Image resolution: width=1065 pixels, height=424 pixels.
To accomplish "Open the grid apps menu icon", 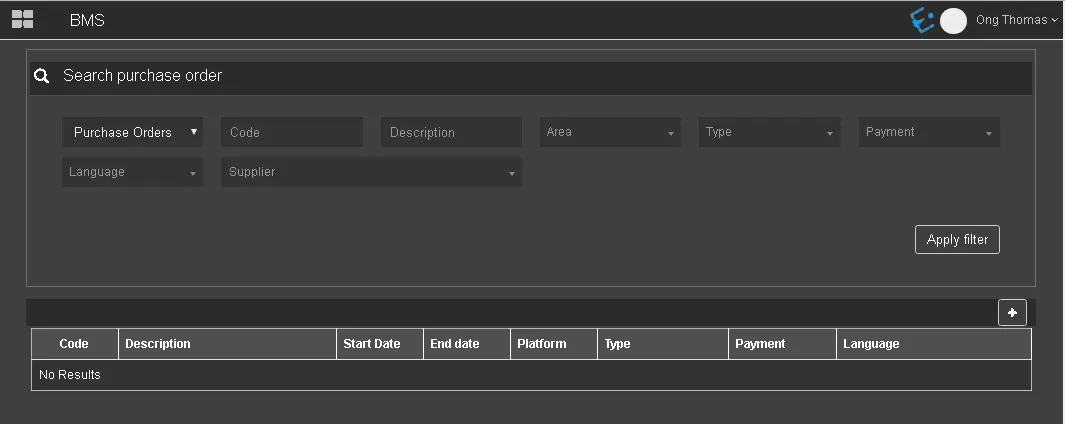I will 22,19.
